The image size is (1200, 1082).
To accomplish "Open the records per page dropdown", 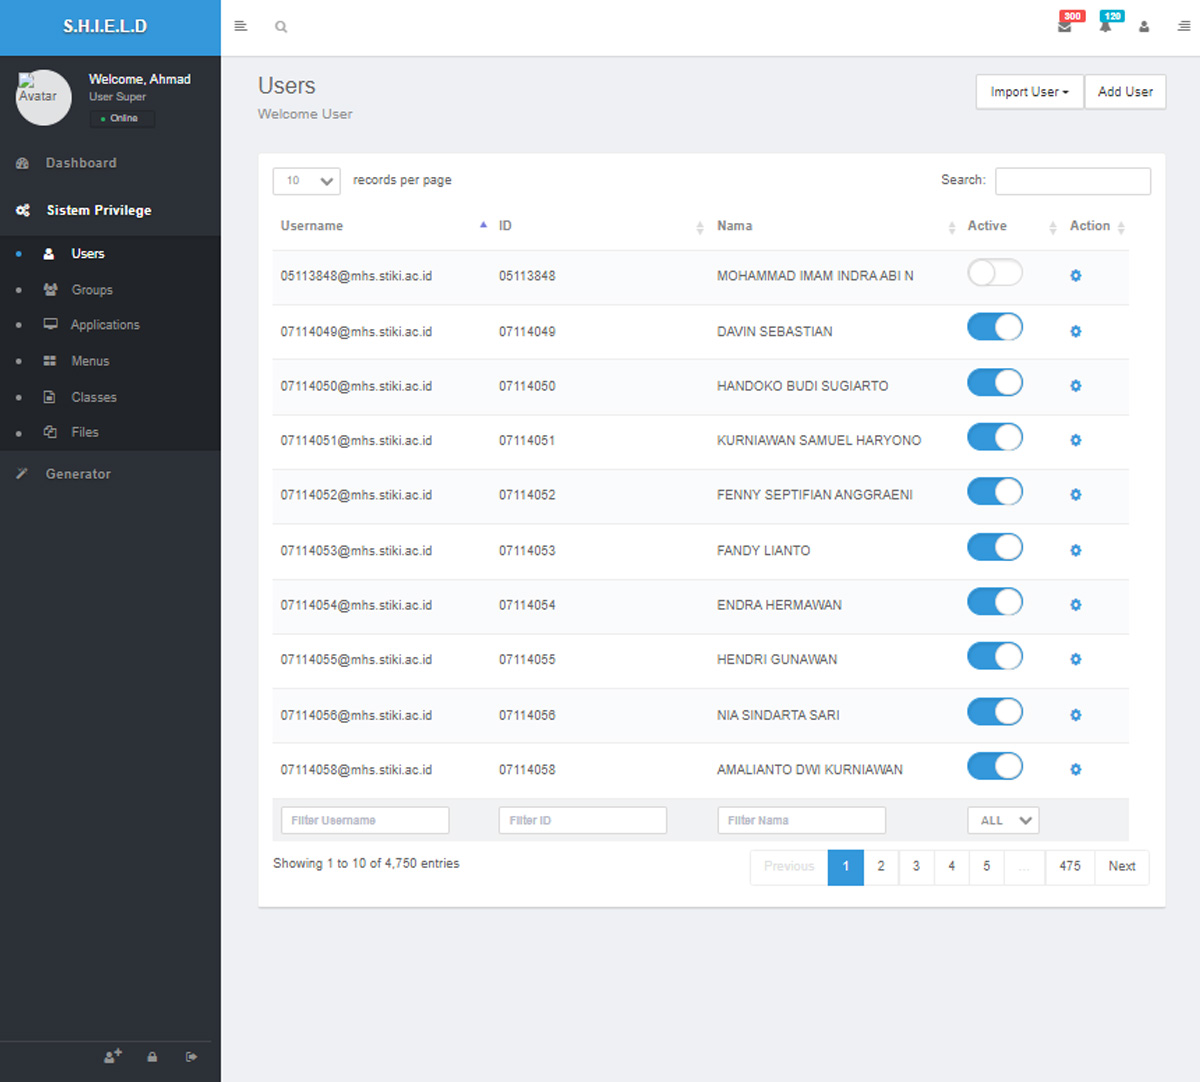I will coord(306,181).
